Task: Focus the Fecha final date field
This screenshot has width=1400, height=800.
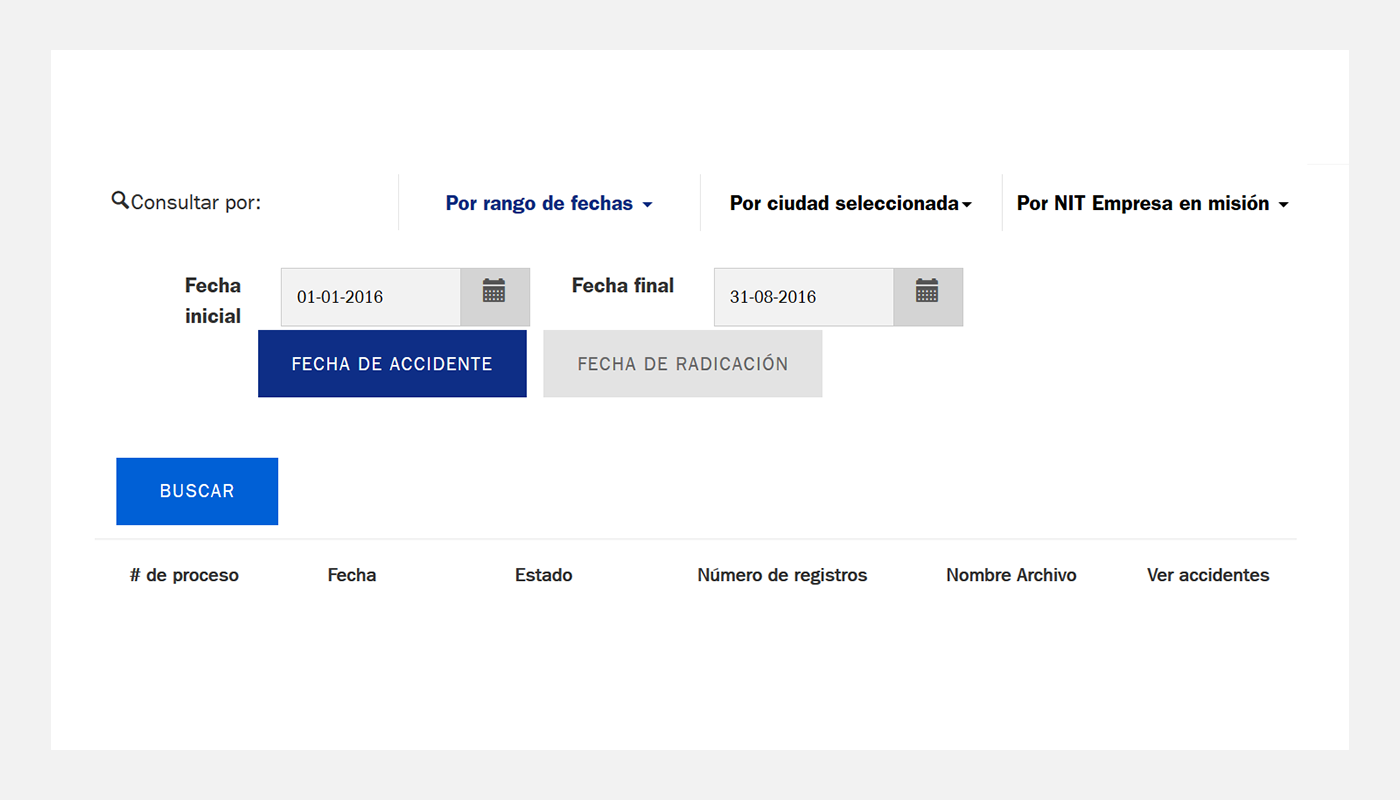Action: tap(804, 297)
